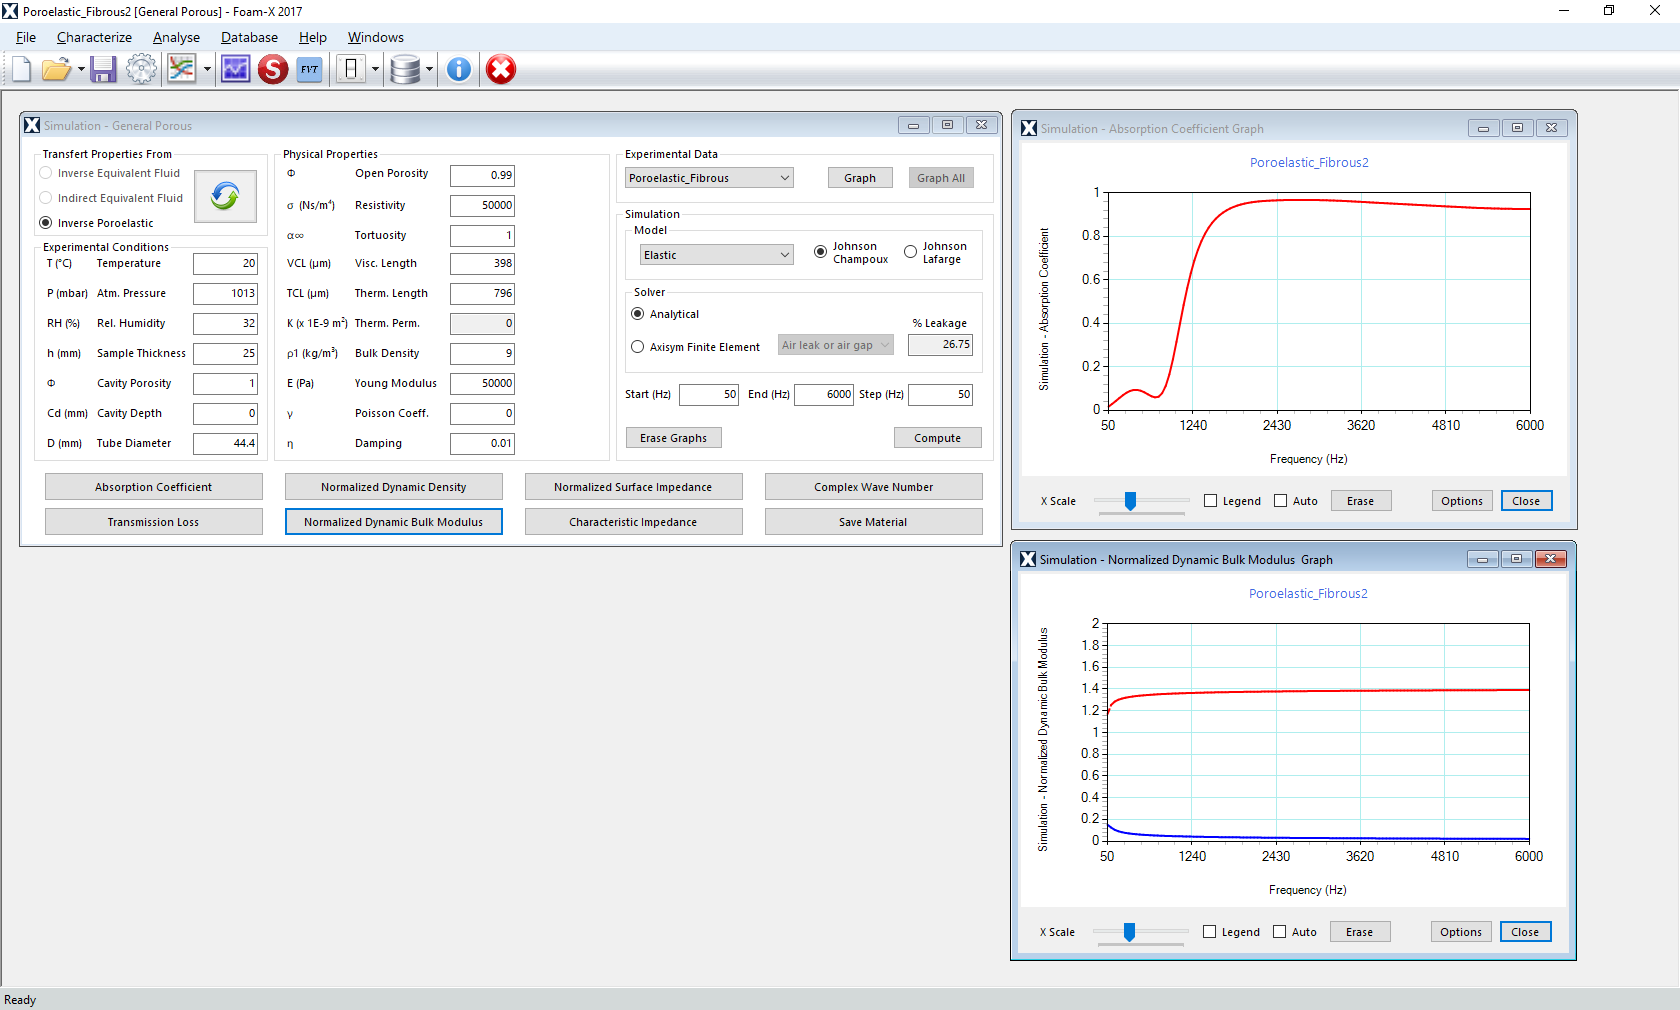Expand the open folder icon dropdown arrow
This screenshot has width=1680, height=1010.
tap(81, 70)
